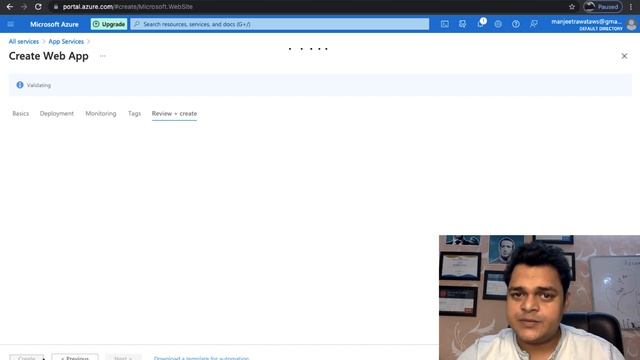Open the ellipsis next to Create Web App
This screenshot has width=640, height=360.
pyautogui.click(x=103, y=56)
